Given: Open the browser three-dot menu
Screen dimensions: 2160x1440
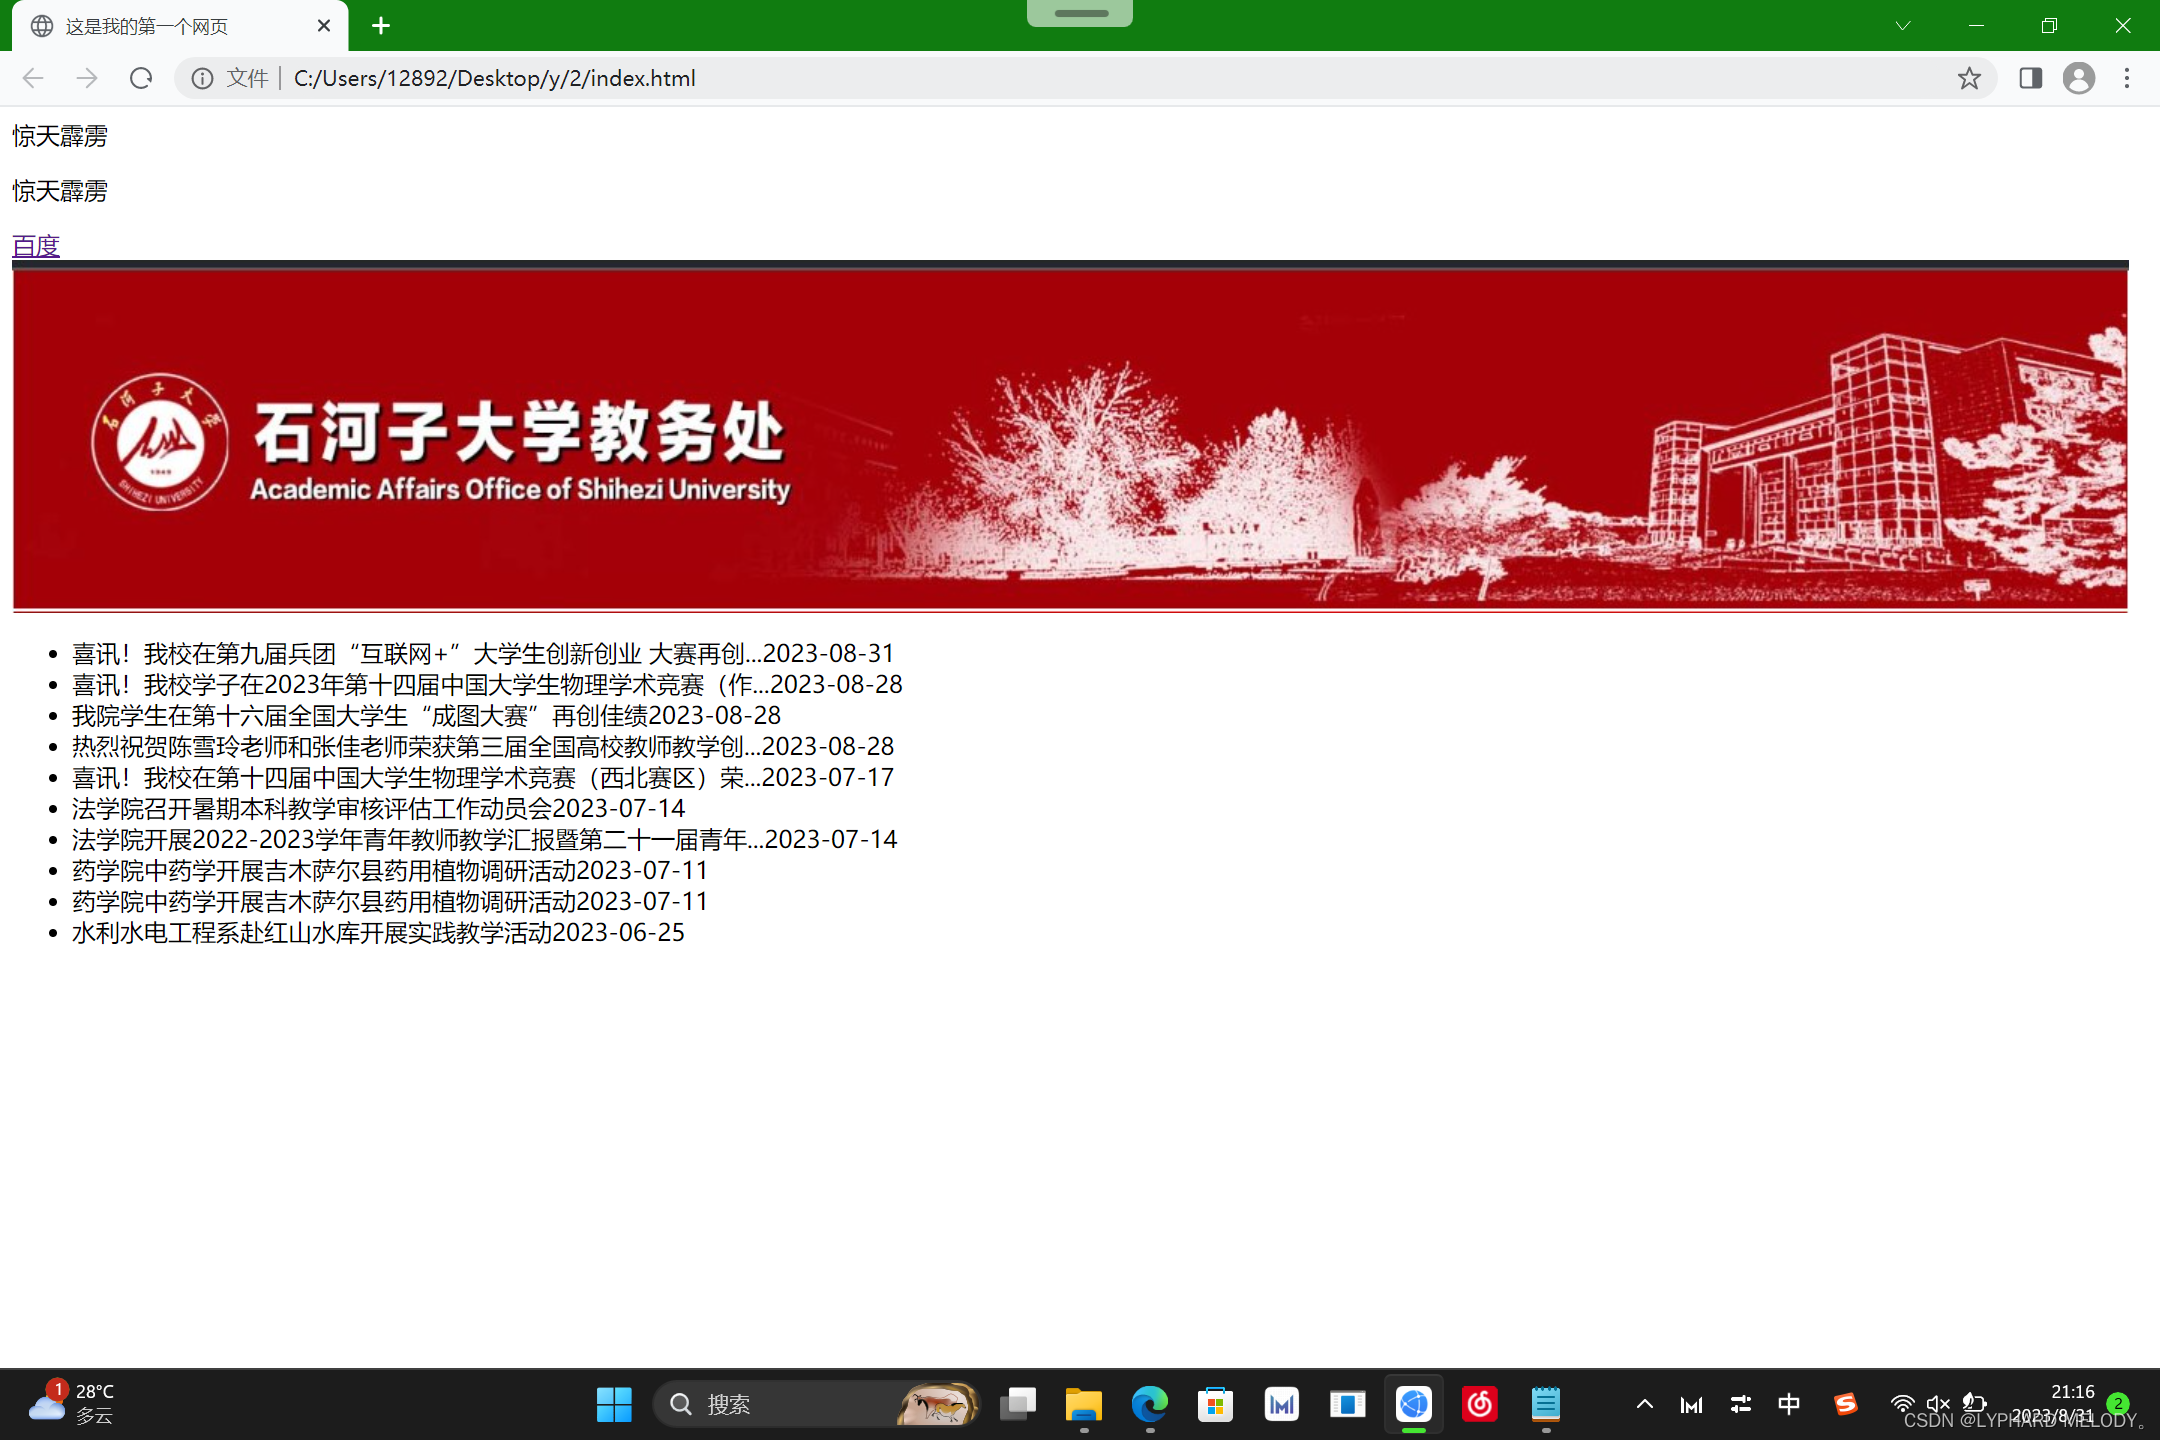Looking at the screenshot, I should click(x=2126, y=78).
